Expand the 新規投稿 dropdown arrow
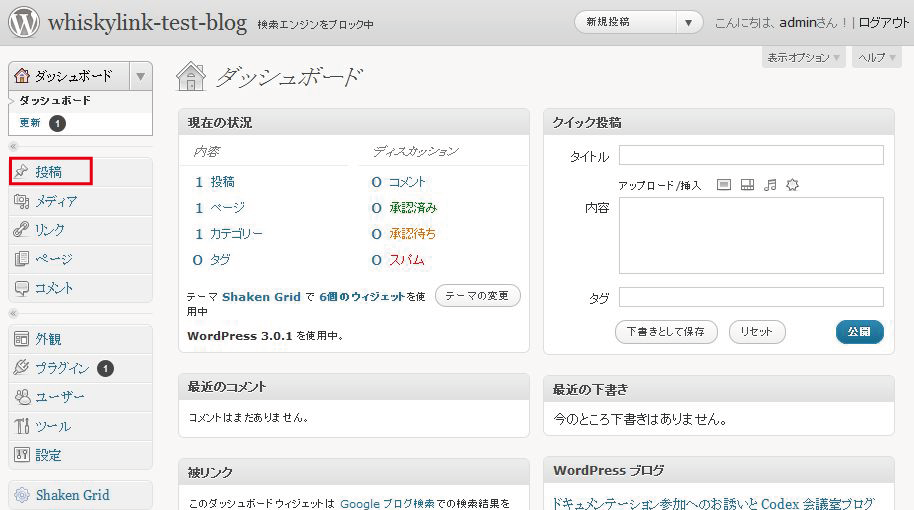914x510 pixels. (x=688, y=23)
